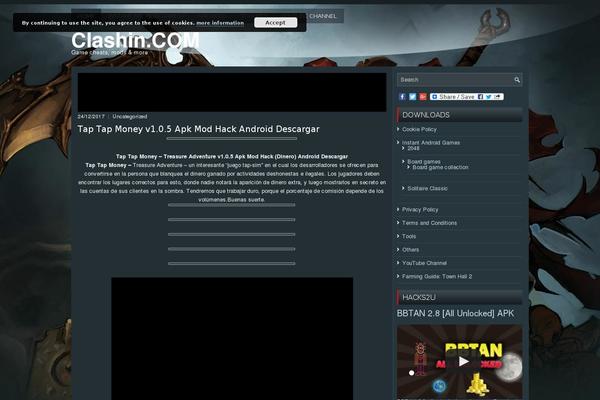Click the share arrow icon in Share/Save bar
600x400 pixels.
(x=497, y=97)
